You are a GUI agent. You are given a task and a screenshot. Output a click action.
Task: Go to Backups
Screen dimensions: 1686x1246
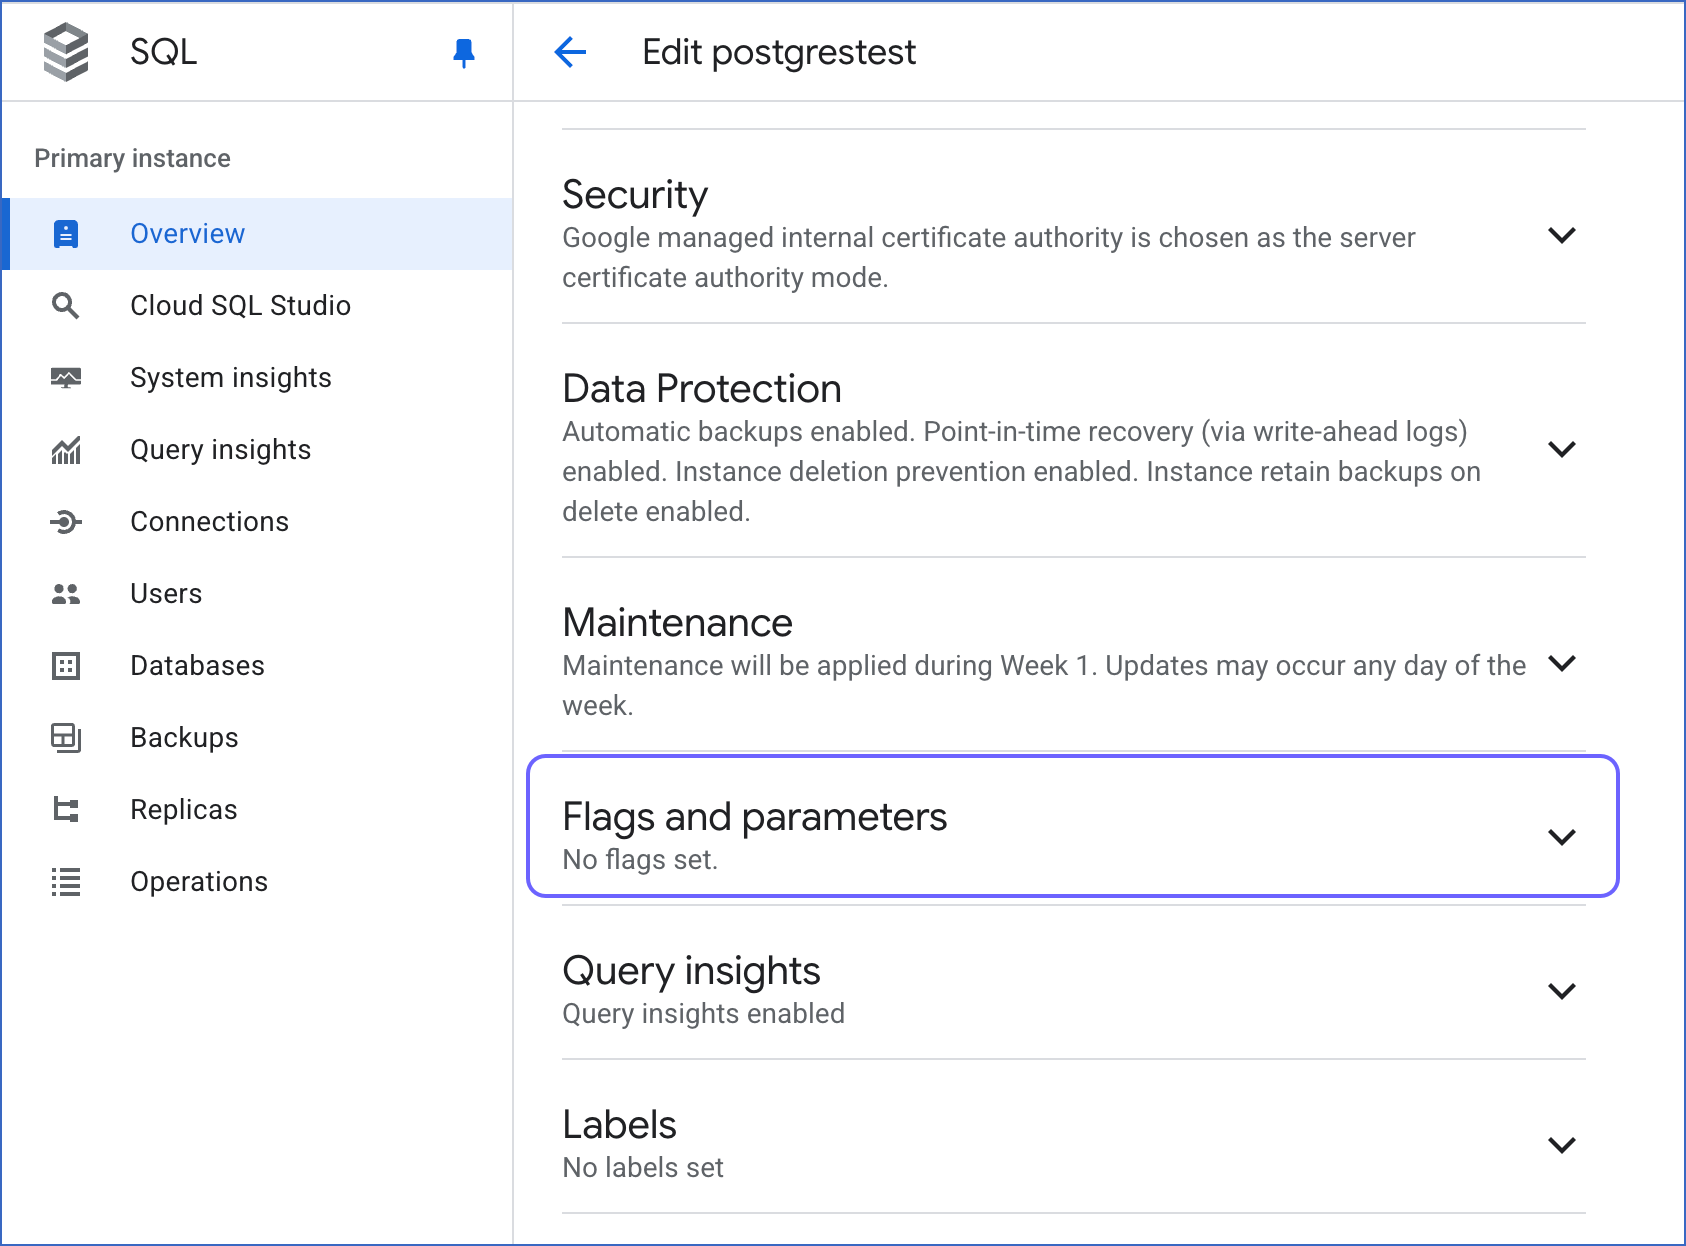[257, 738]
